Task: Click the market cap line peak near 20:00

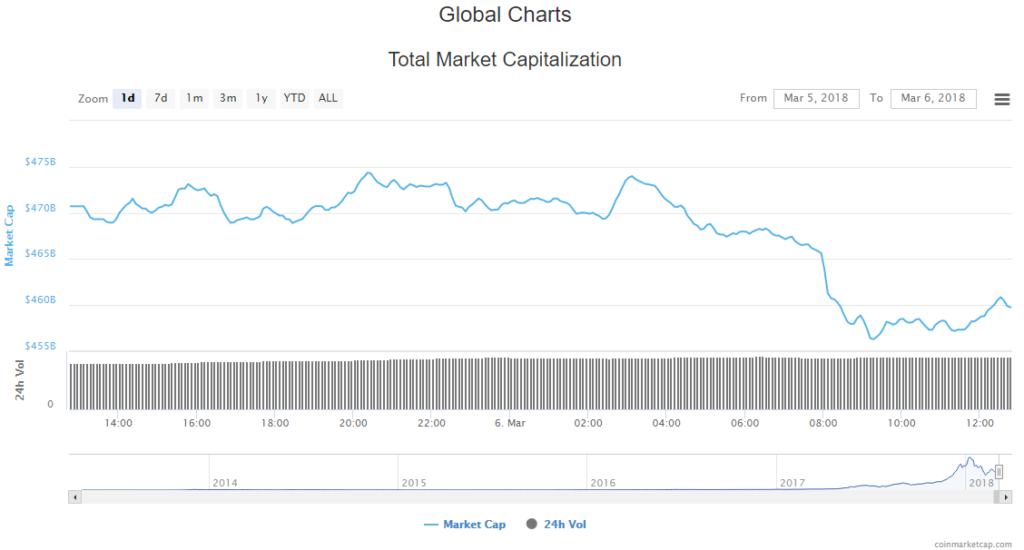Action: (368, 173)
